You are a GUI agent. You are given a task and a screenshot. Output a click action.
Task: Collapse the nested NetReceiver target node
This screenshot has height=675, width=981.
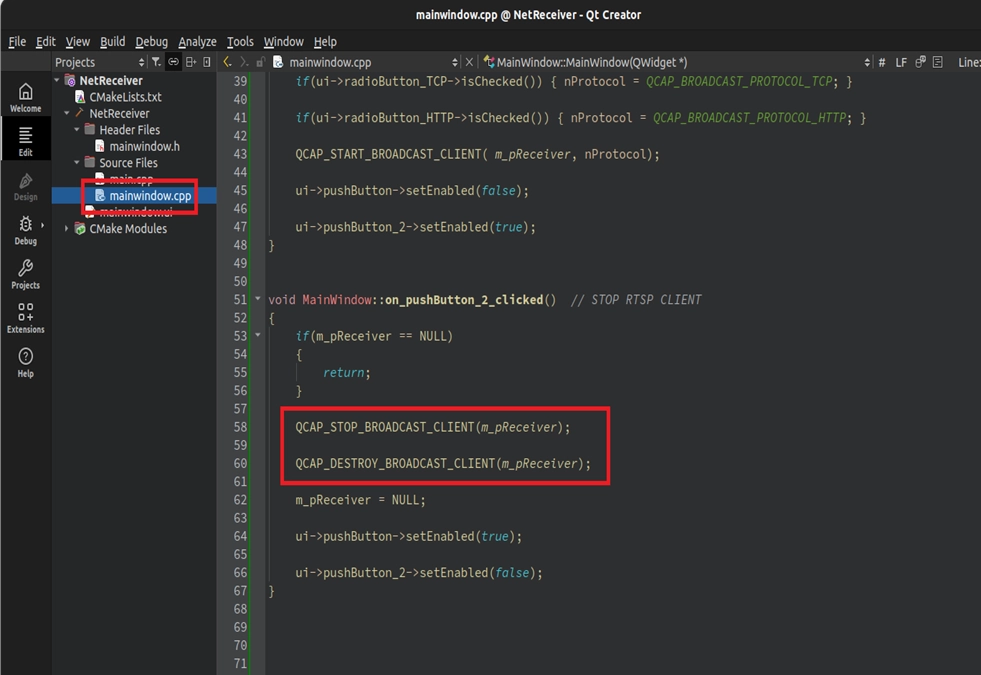(x=67, y=113)
